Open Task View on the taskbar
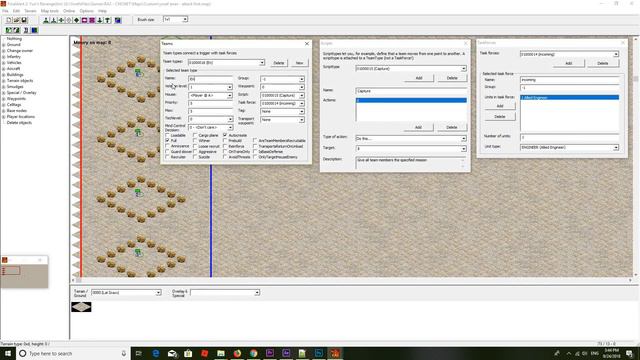This screenshot has height=360, width=640. [x=138, y=353]
